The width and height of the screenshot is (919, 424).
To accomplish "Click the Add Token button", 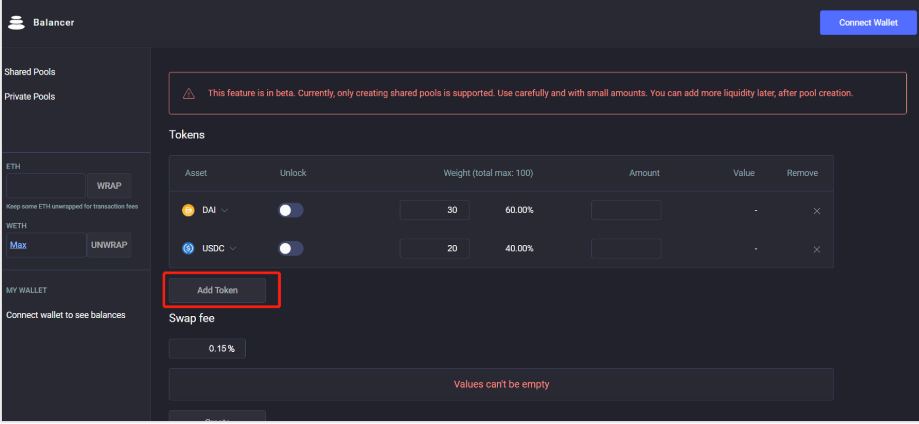I will coord(218,290).
